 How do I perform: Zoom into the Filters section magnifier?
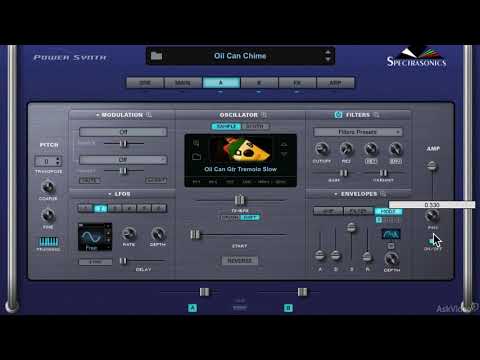pos(376,115)
